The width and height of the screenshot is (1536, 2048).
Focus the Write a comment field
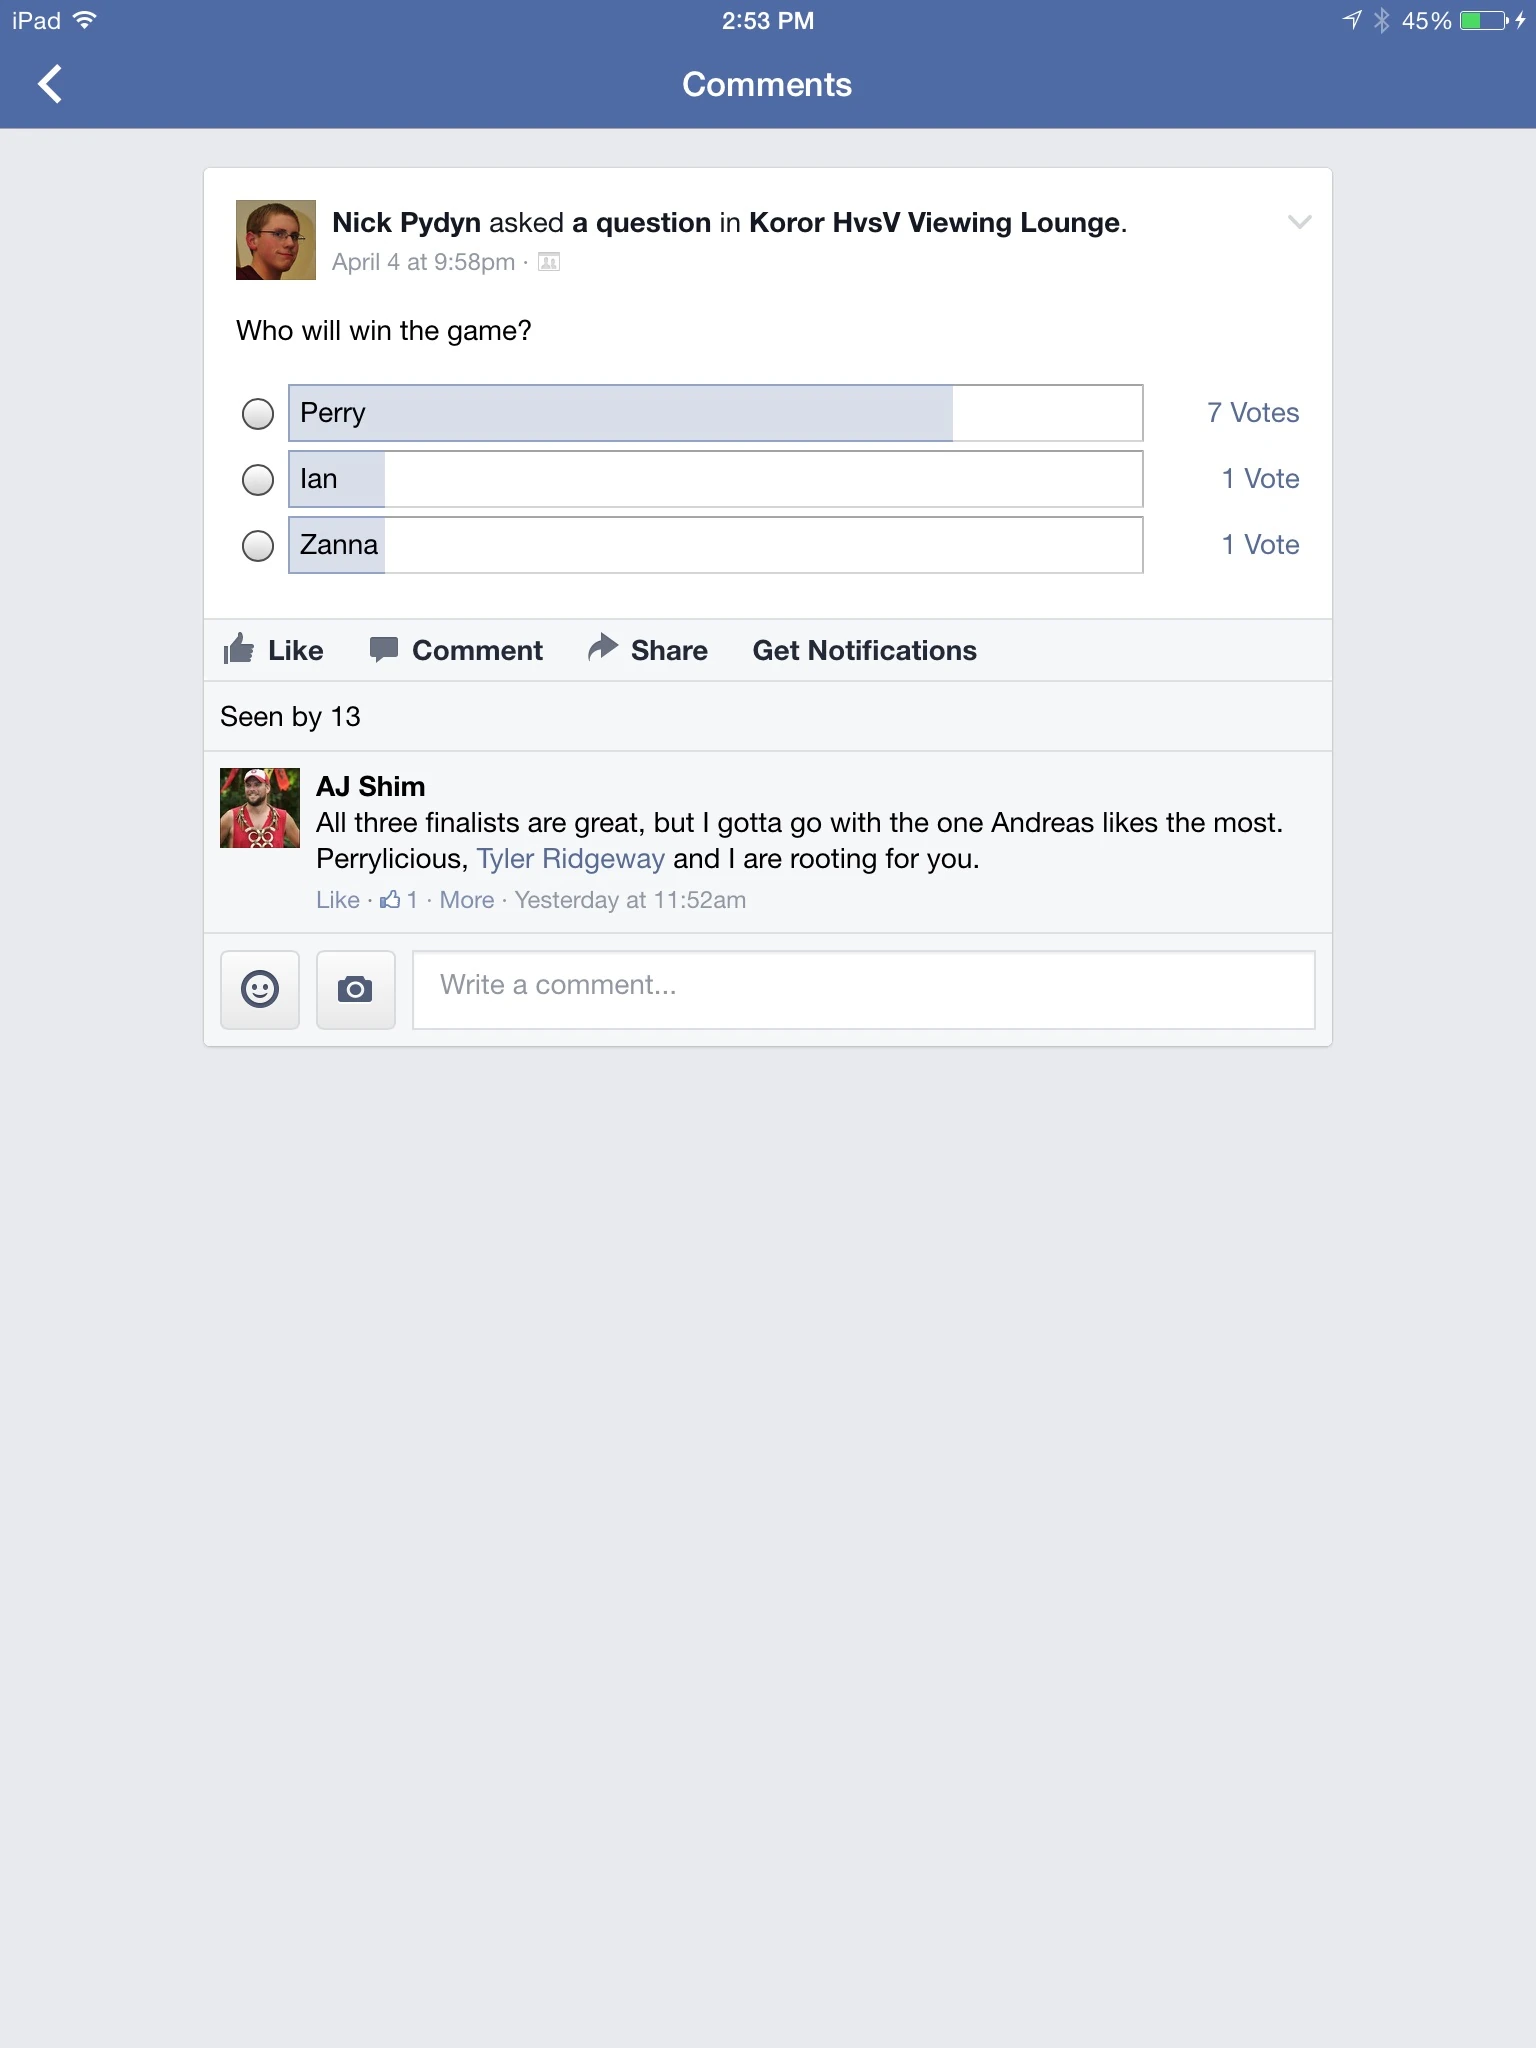[x=864, y=989]
